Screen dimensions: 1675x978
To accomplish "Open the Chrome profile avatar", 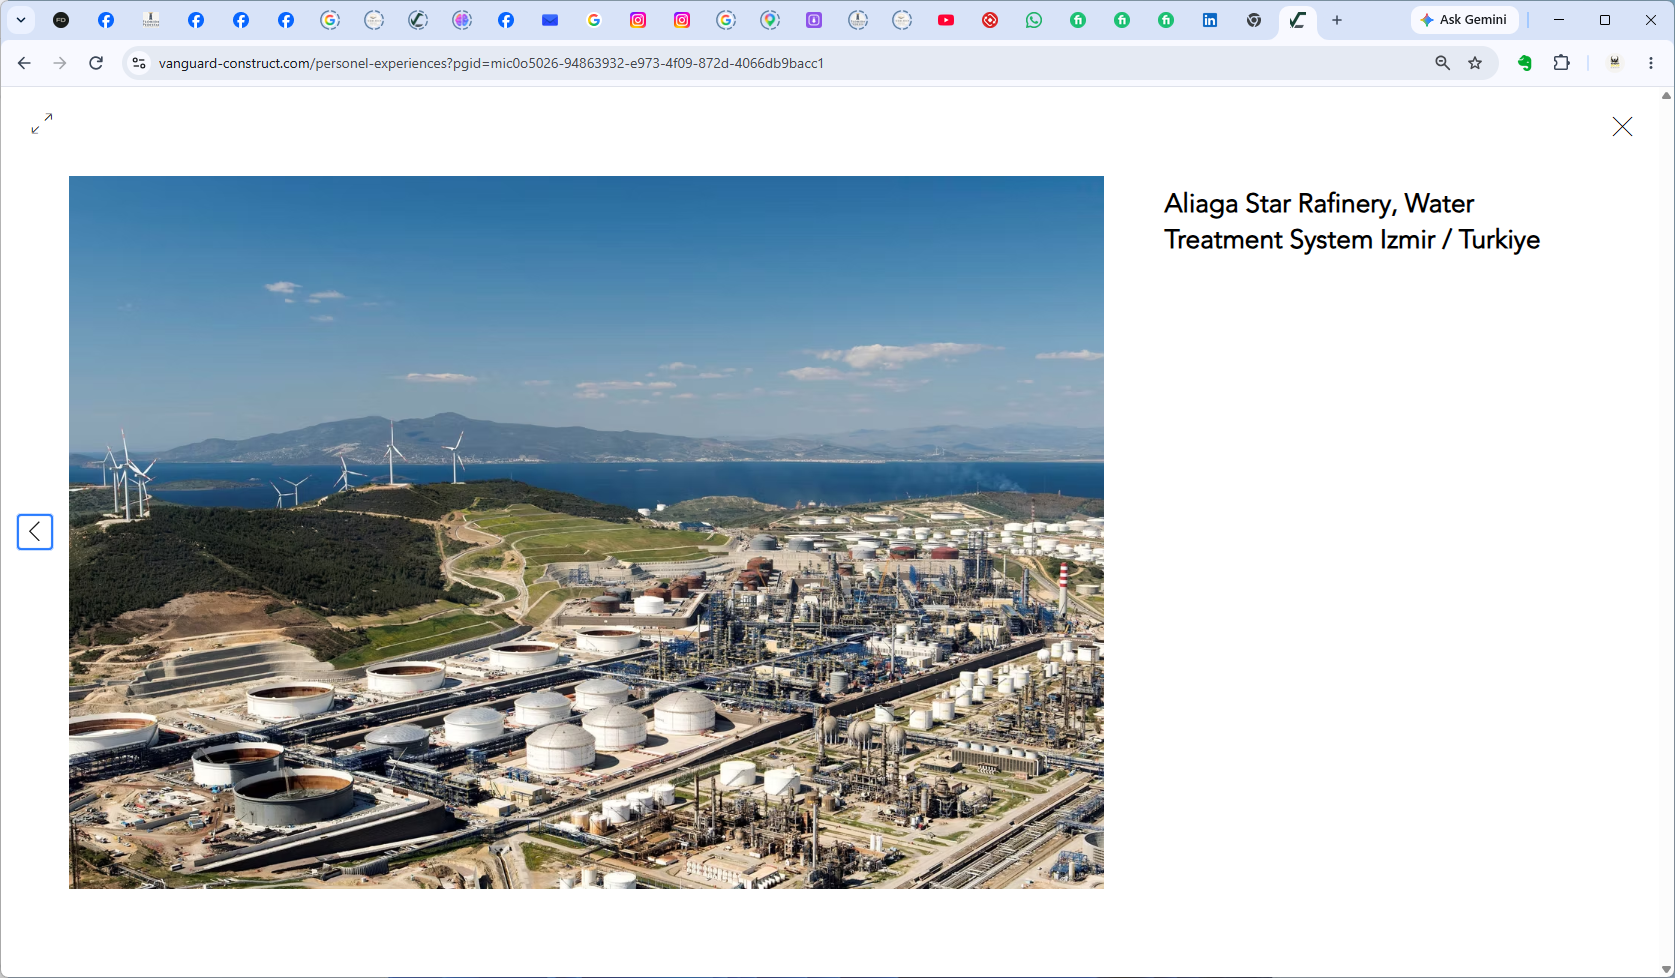I will [1614, 63].
